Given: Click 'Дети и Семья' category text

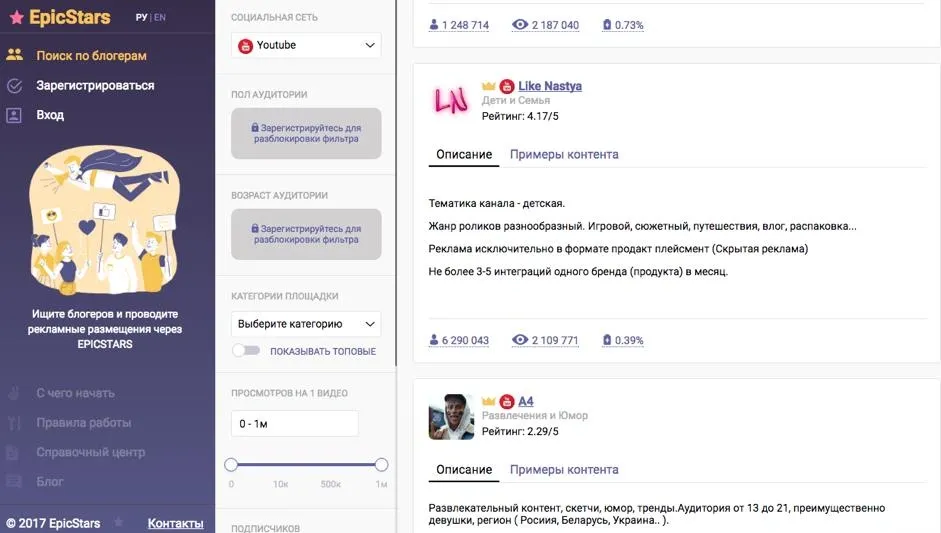Looking at the screenshot, I should [x=516, y=100].
